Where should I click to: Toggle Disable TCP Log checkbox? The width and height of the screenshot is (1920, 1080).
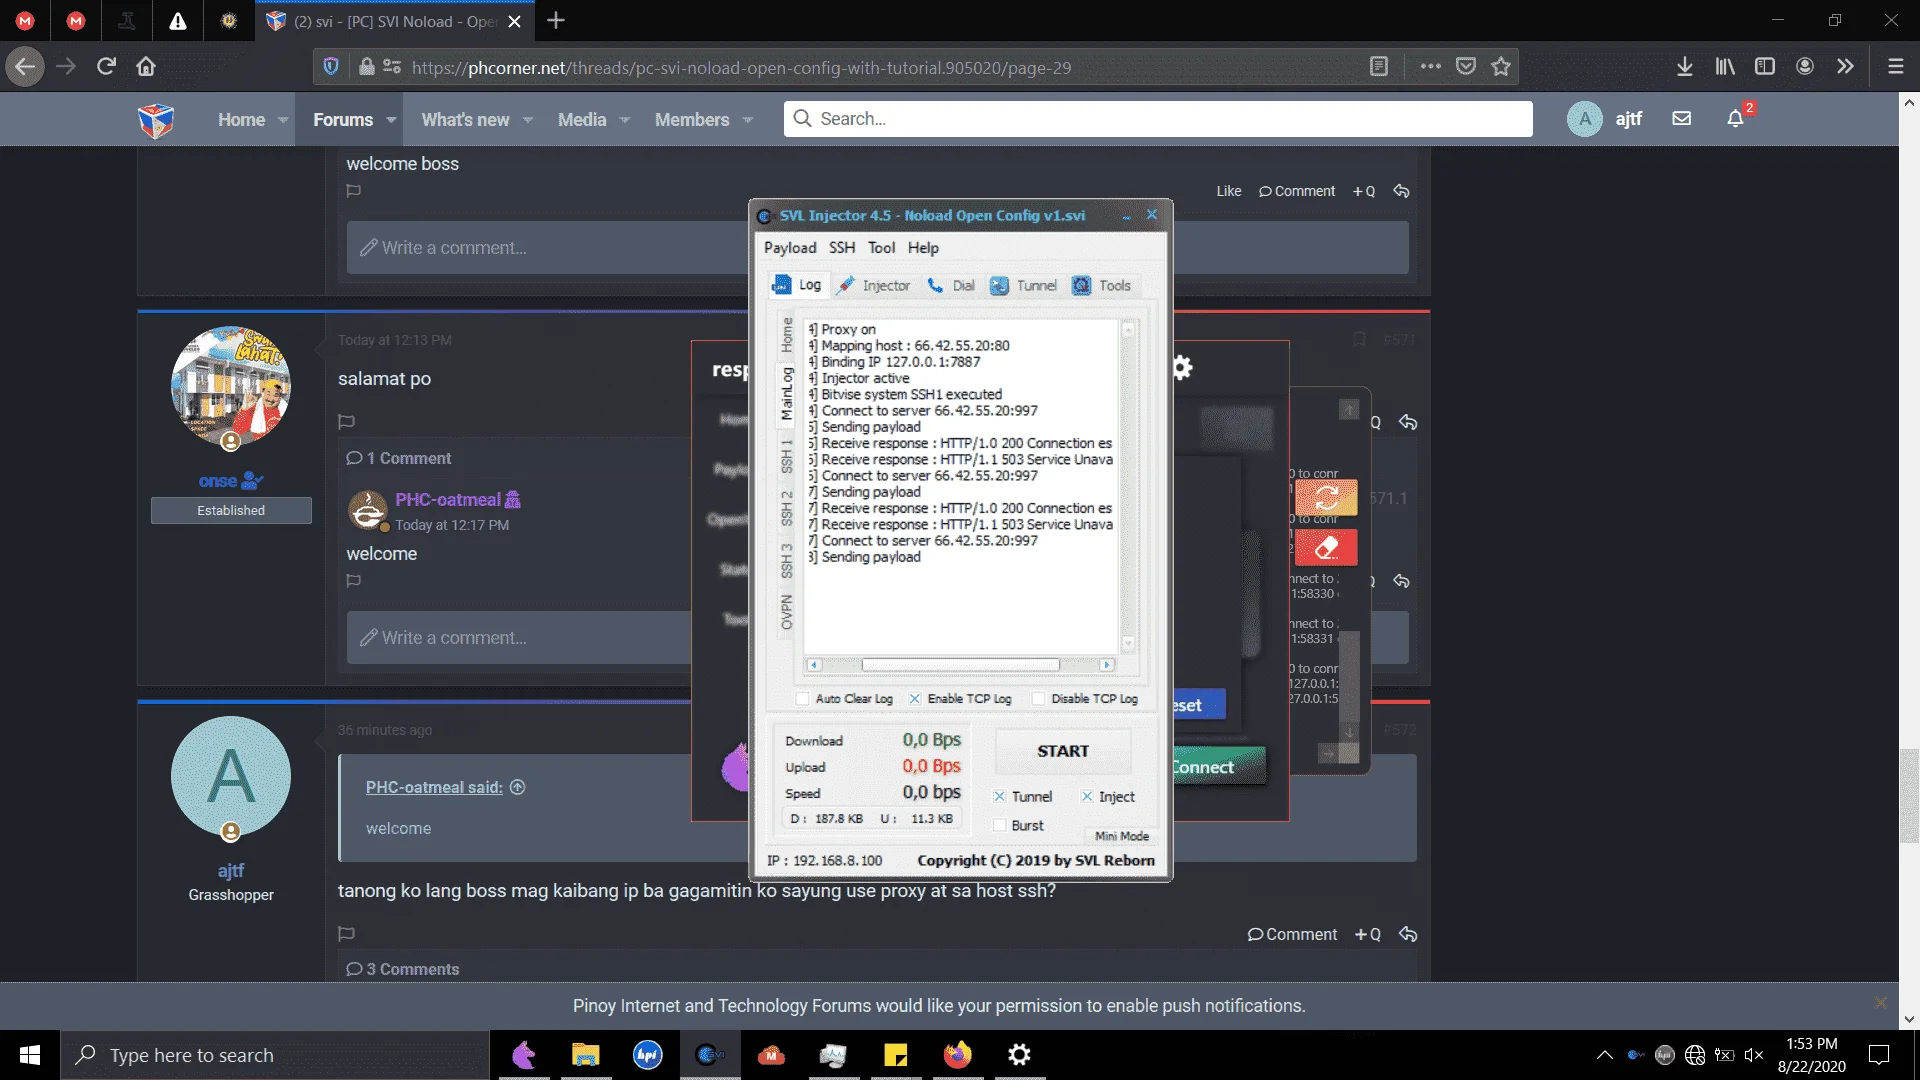click(1038, 699)
